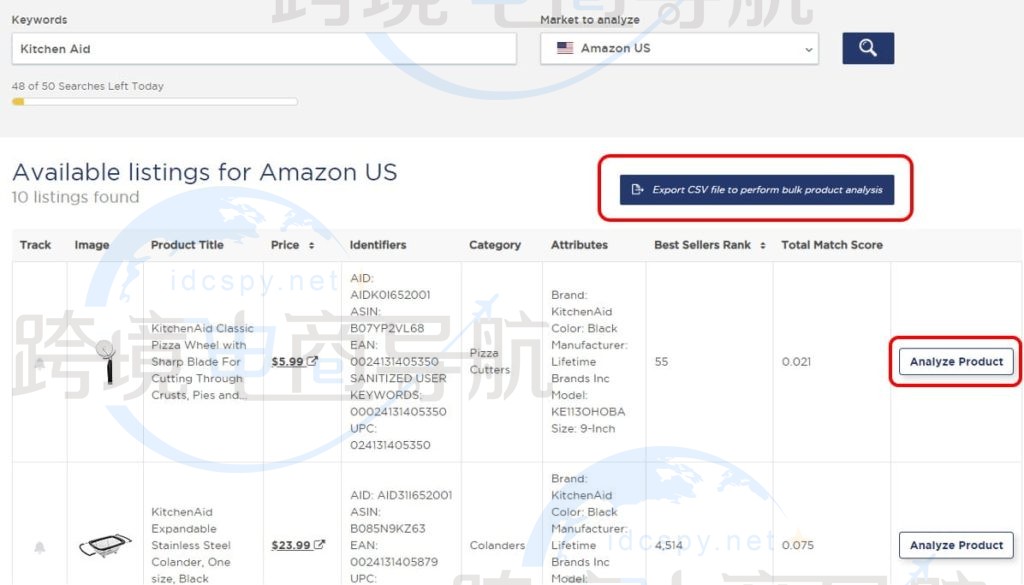The width and height of the screenshot is (1024, 585).
Task: Open external link icon beside $23.99 price
Action: (x=319, y=545)
